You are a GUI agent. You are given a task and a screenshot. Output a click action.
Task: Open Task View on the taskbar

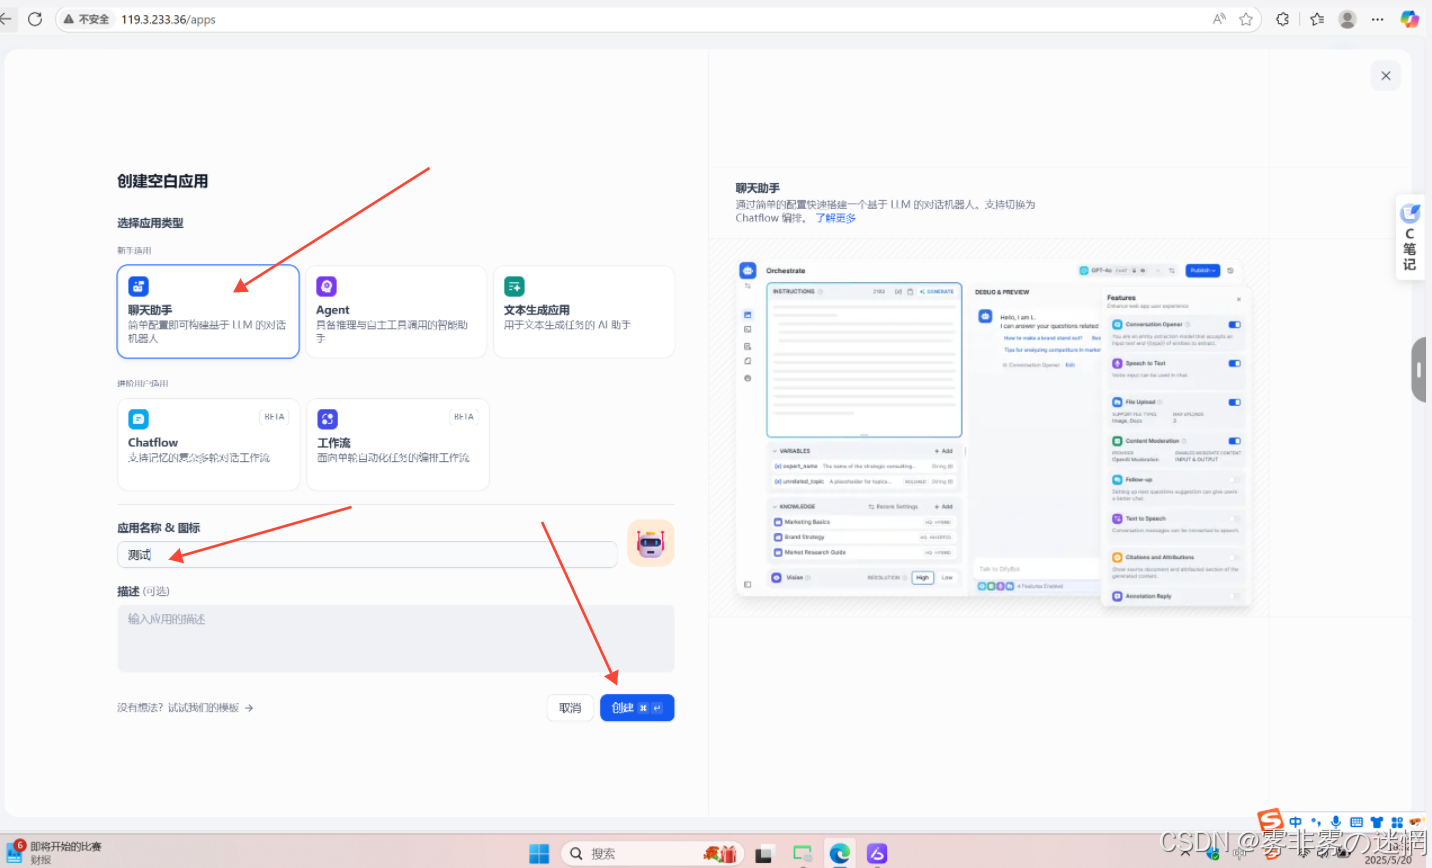click(x=764, y=853)
